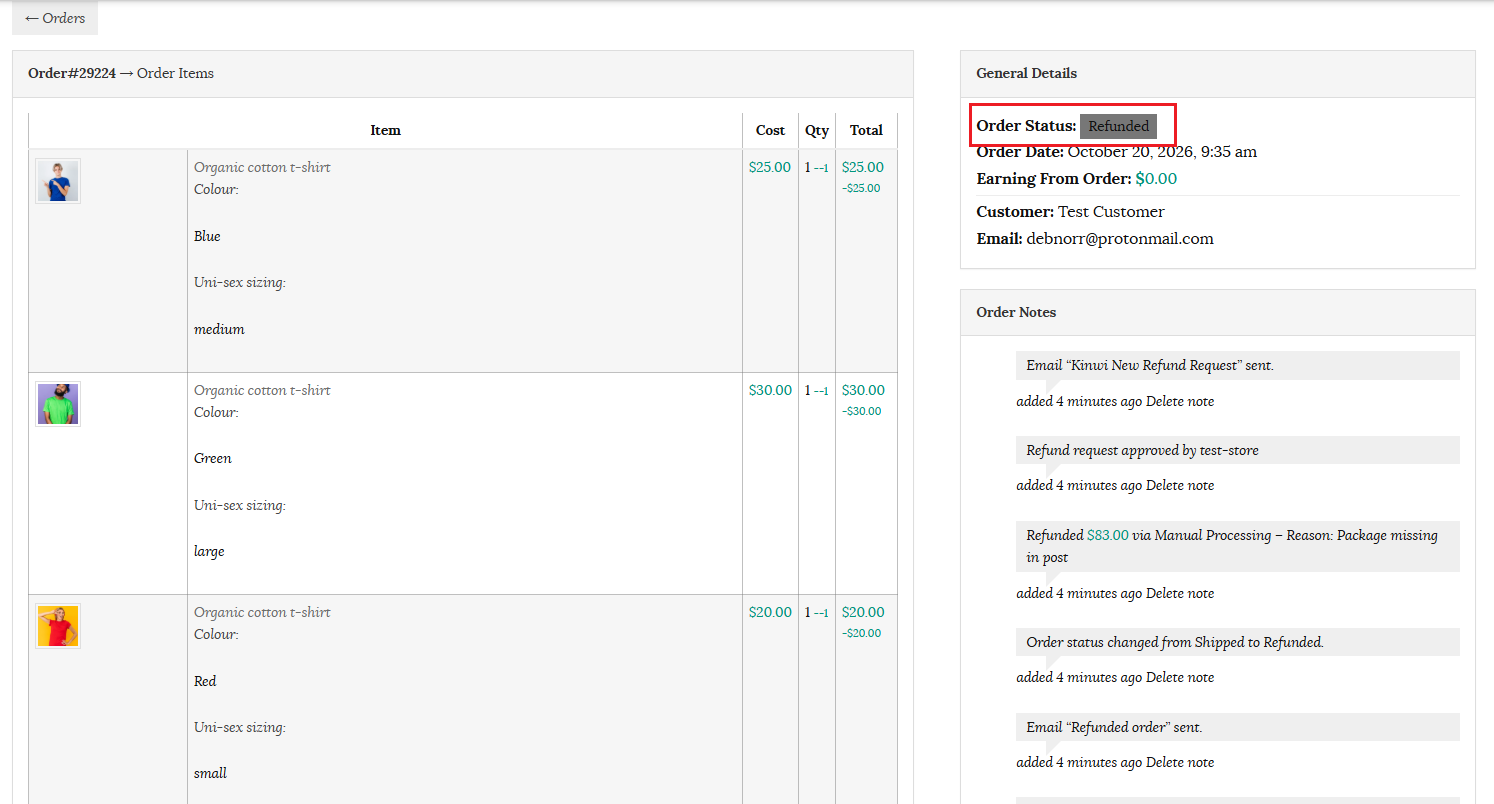Click the 'medium' sizing value
This screenshot has width=1494, height=804.
[x=219, y=329]
